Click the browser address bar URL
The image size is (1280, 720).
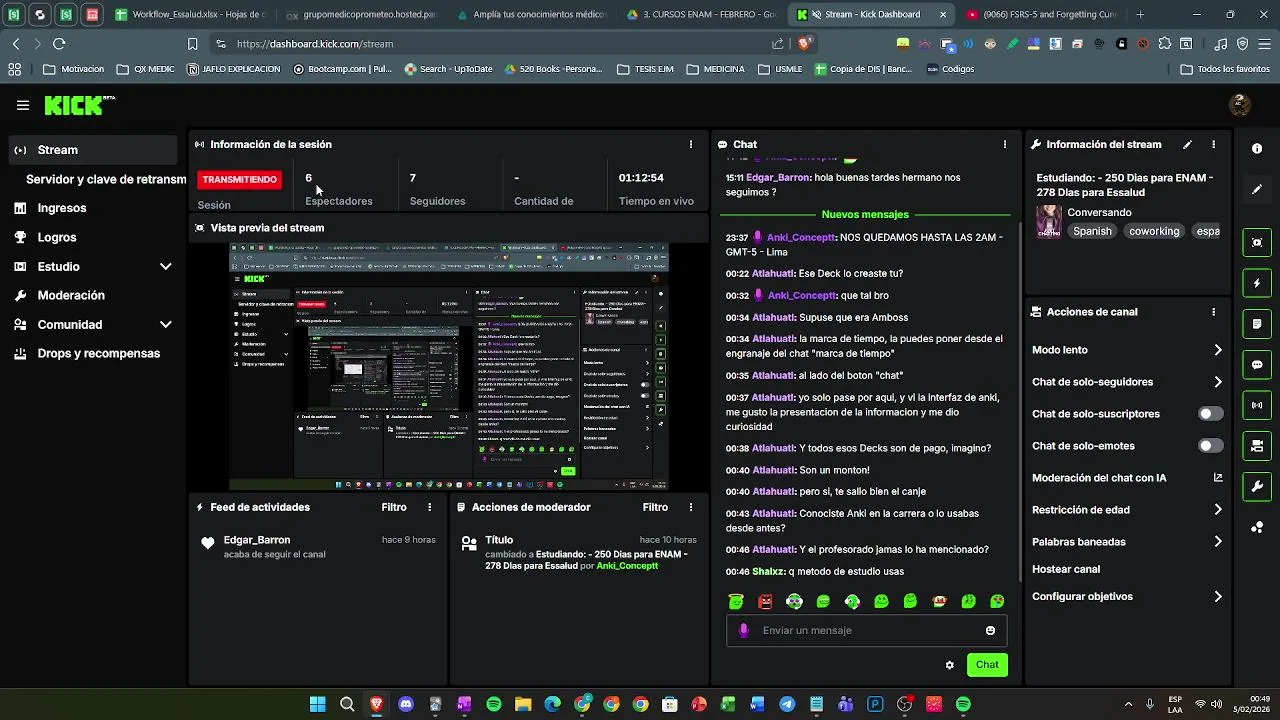pyautogui.click(x=315, y=44)
